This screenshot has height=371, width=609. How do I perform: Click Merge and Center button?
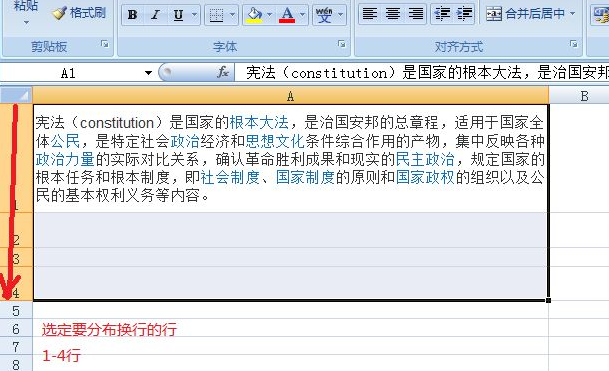526,14
